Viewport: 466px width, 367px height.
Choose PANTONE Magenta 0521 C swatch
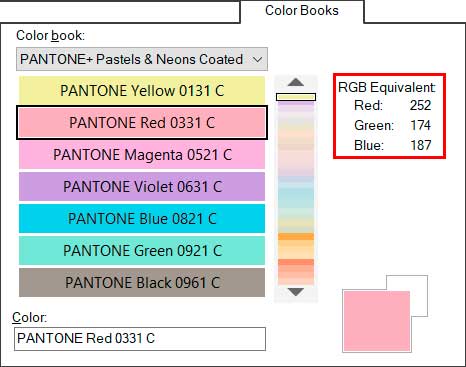[142, 155]
